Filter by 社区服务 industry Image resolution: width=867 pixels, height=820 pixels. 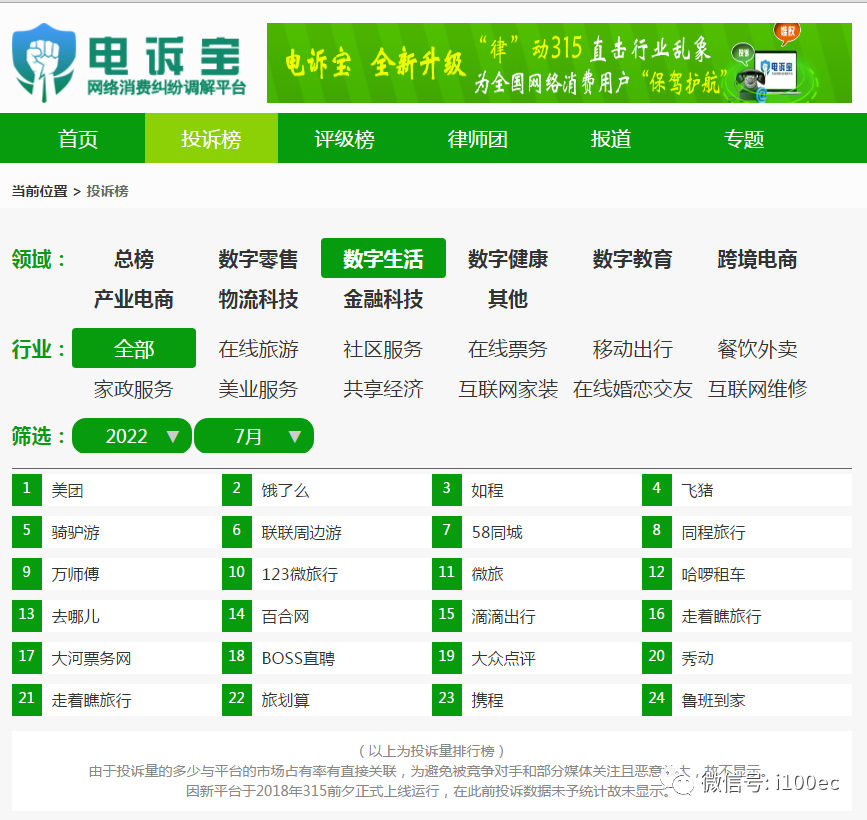tap(383, 349)
